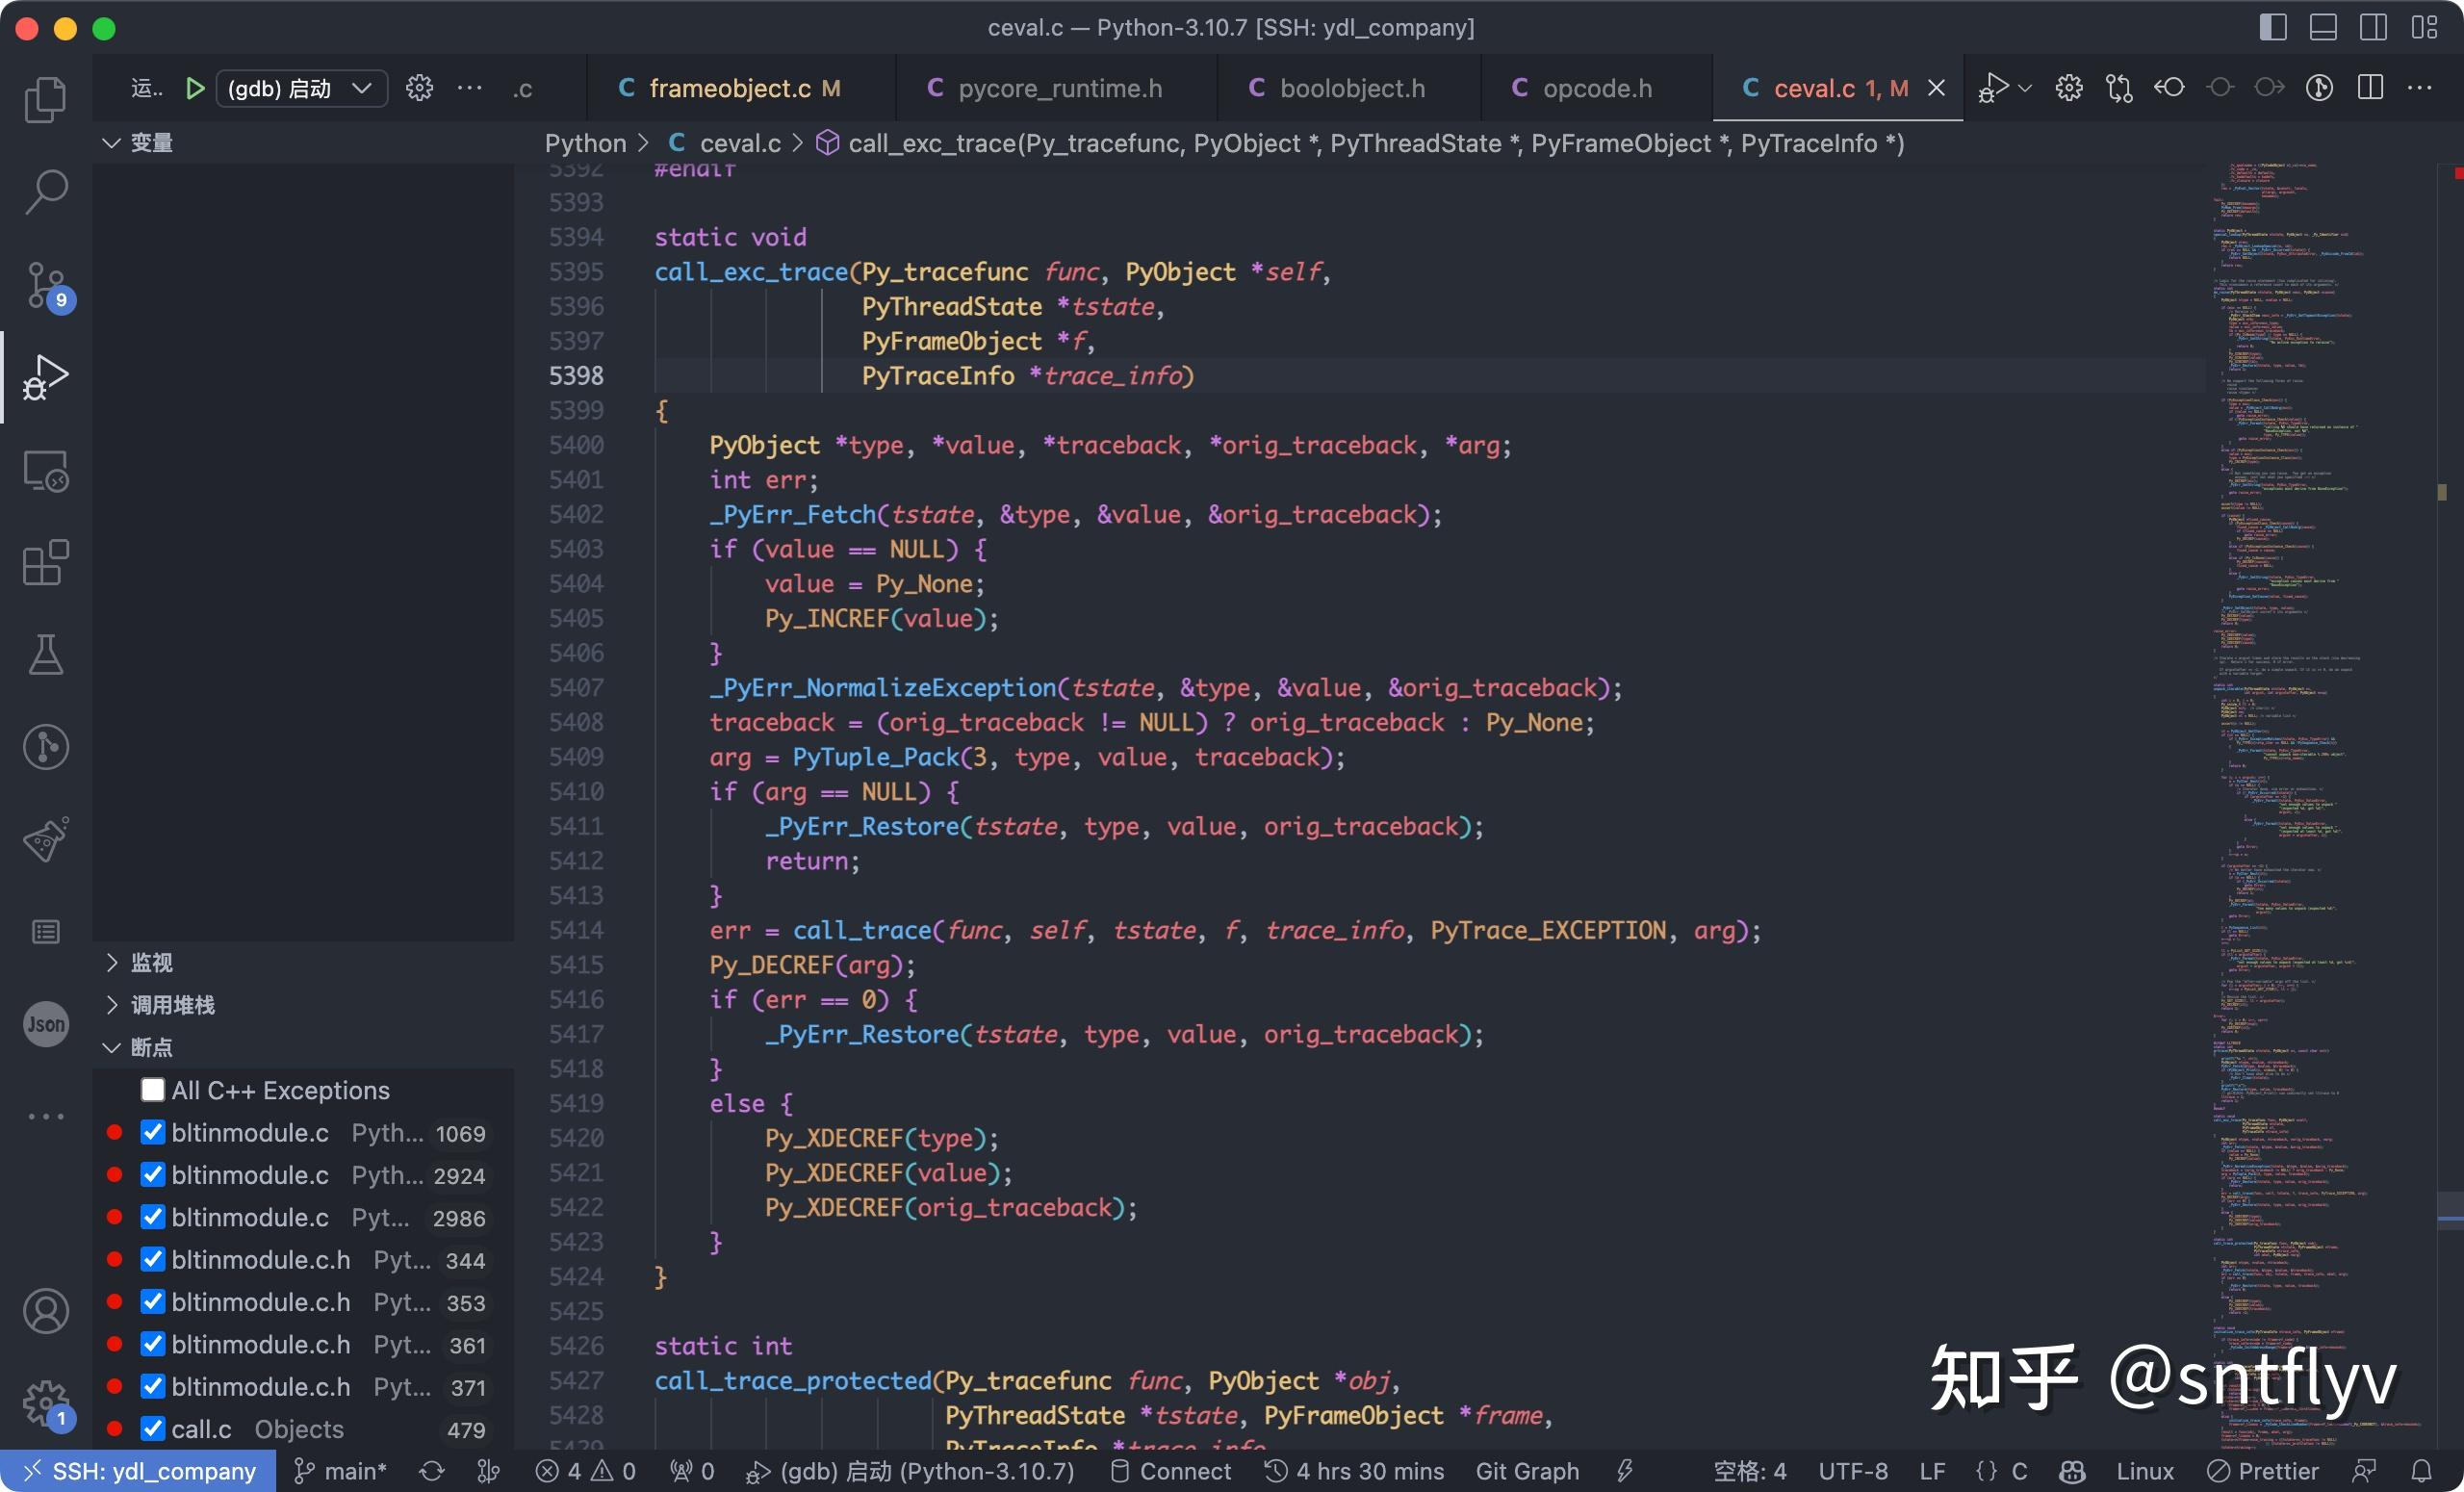Image resolution: width=2464 pixels, height=1492 pixels.
Task: Disable the bltinmodule.c 1069 breakpoint checkbox
Action: click(153, 1132)
